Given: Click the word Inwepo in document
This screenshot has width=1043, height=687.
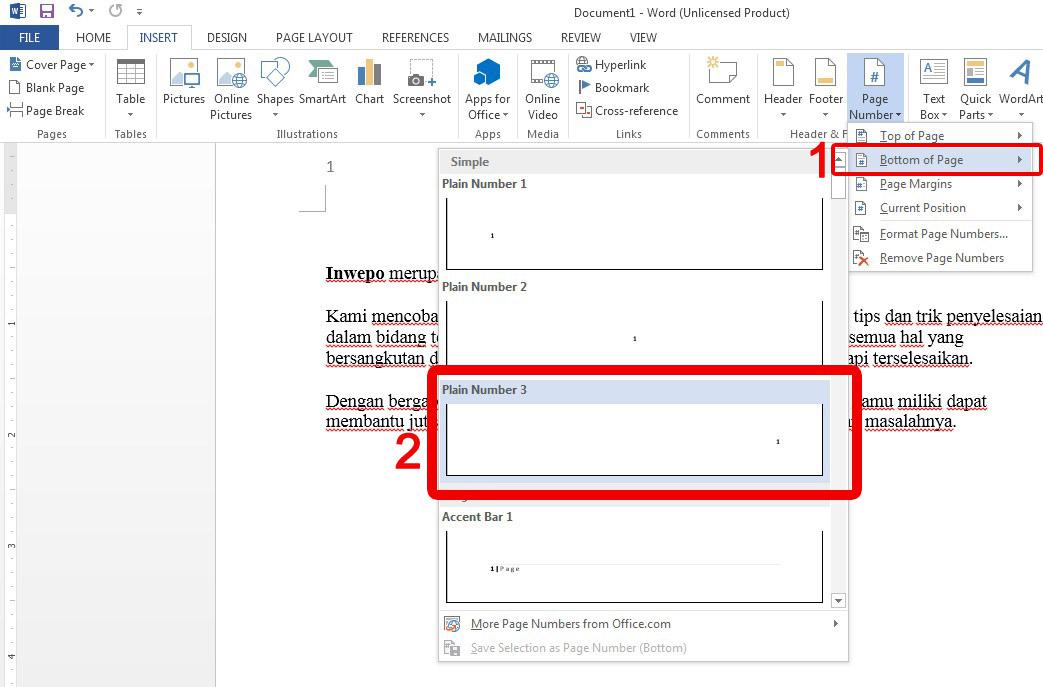Looking at the screenshot, I should [355, 273].
